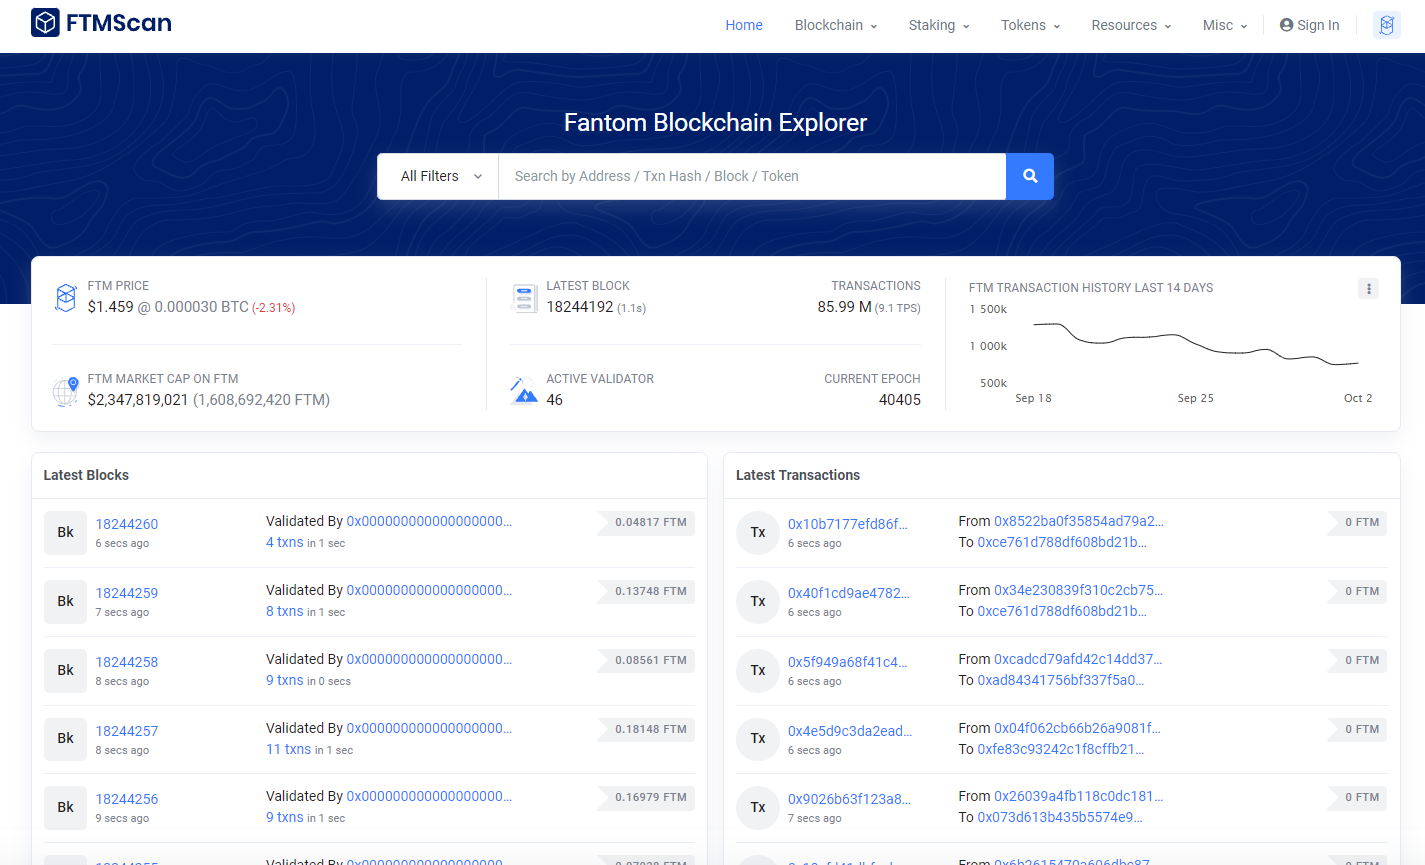Click the Tx icon for 0x10b7177efd86f

coord(758,533)
